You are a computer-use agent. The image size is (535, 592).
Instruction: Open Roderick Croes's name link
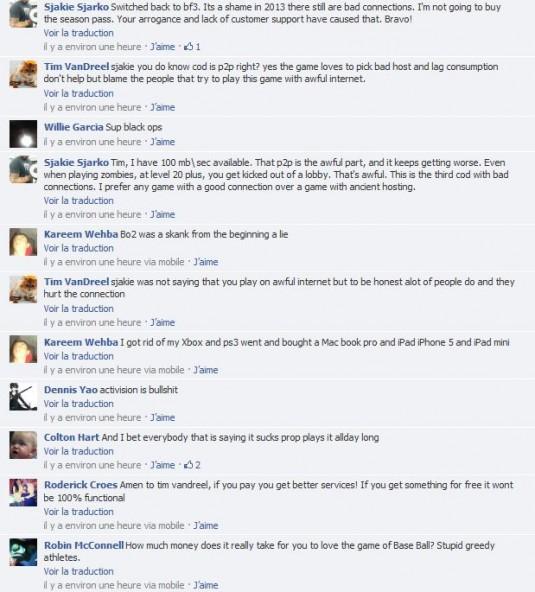point(80,485)
